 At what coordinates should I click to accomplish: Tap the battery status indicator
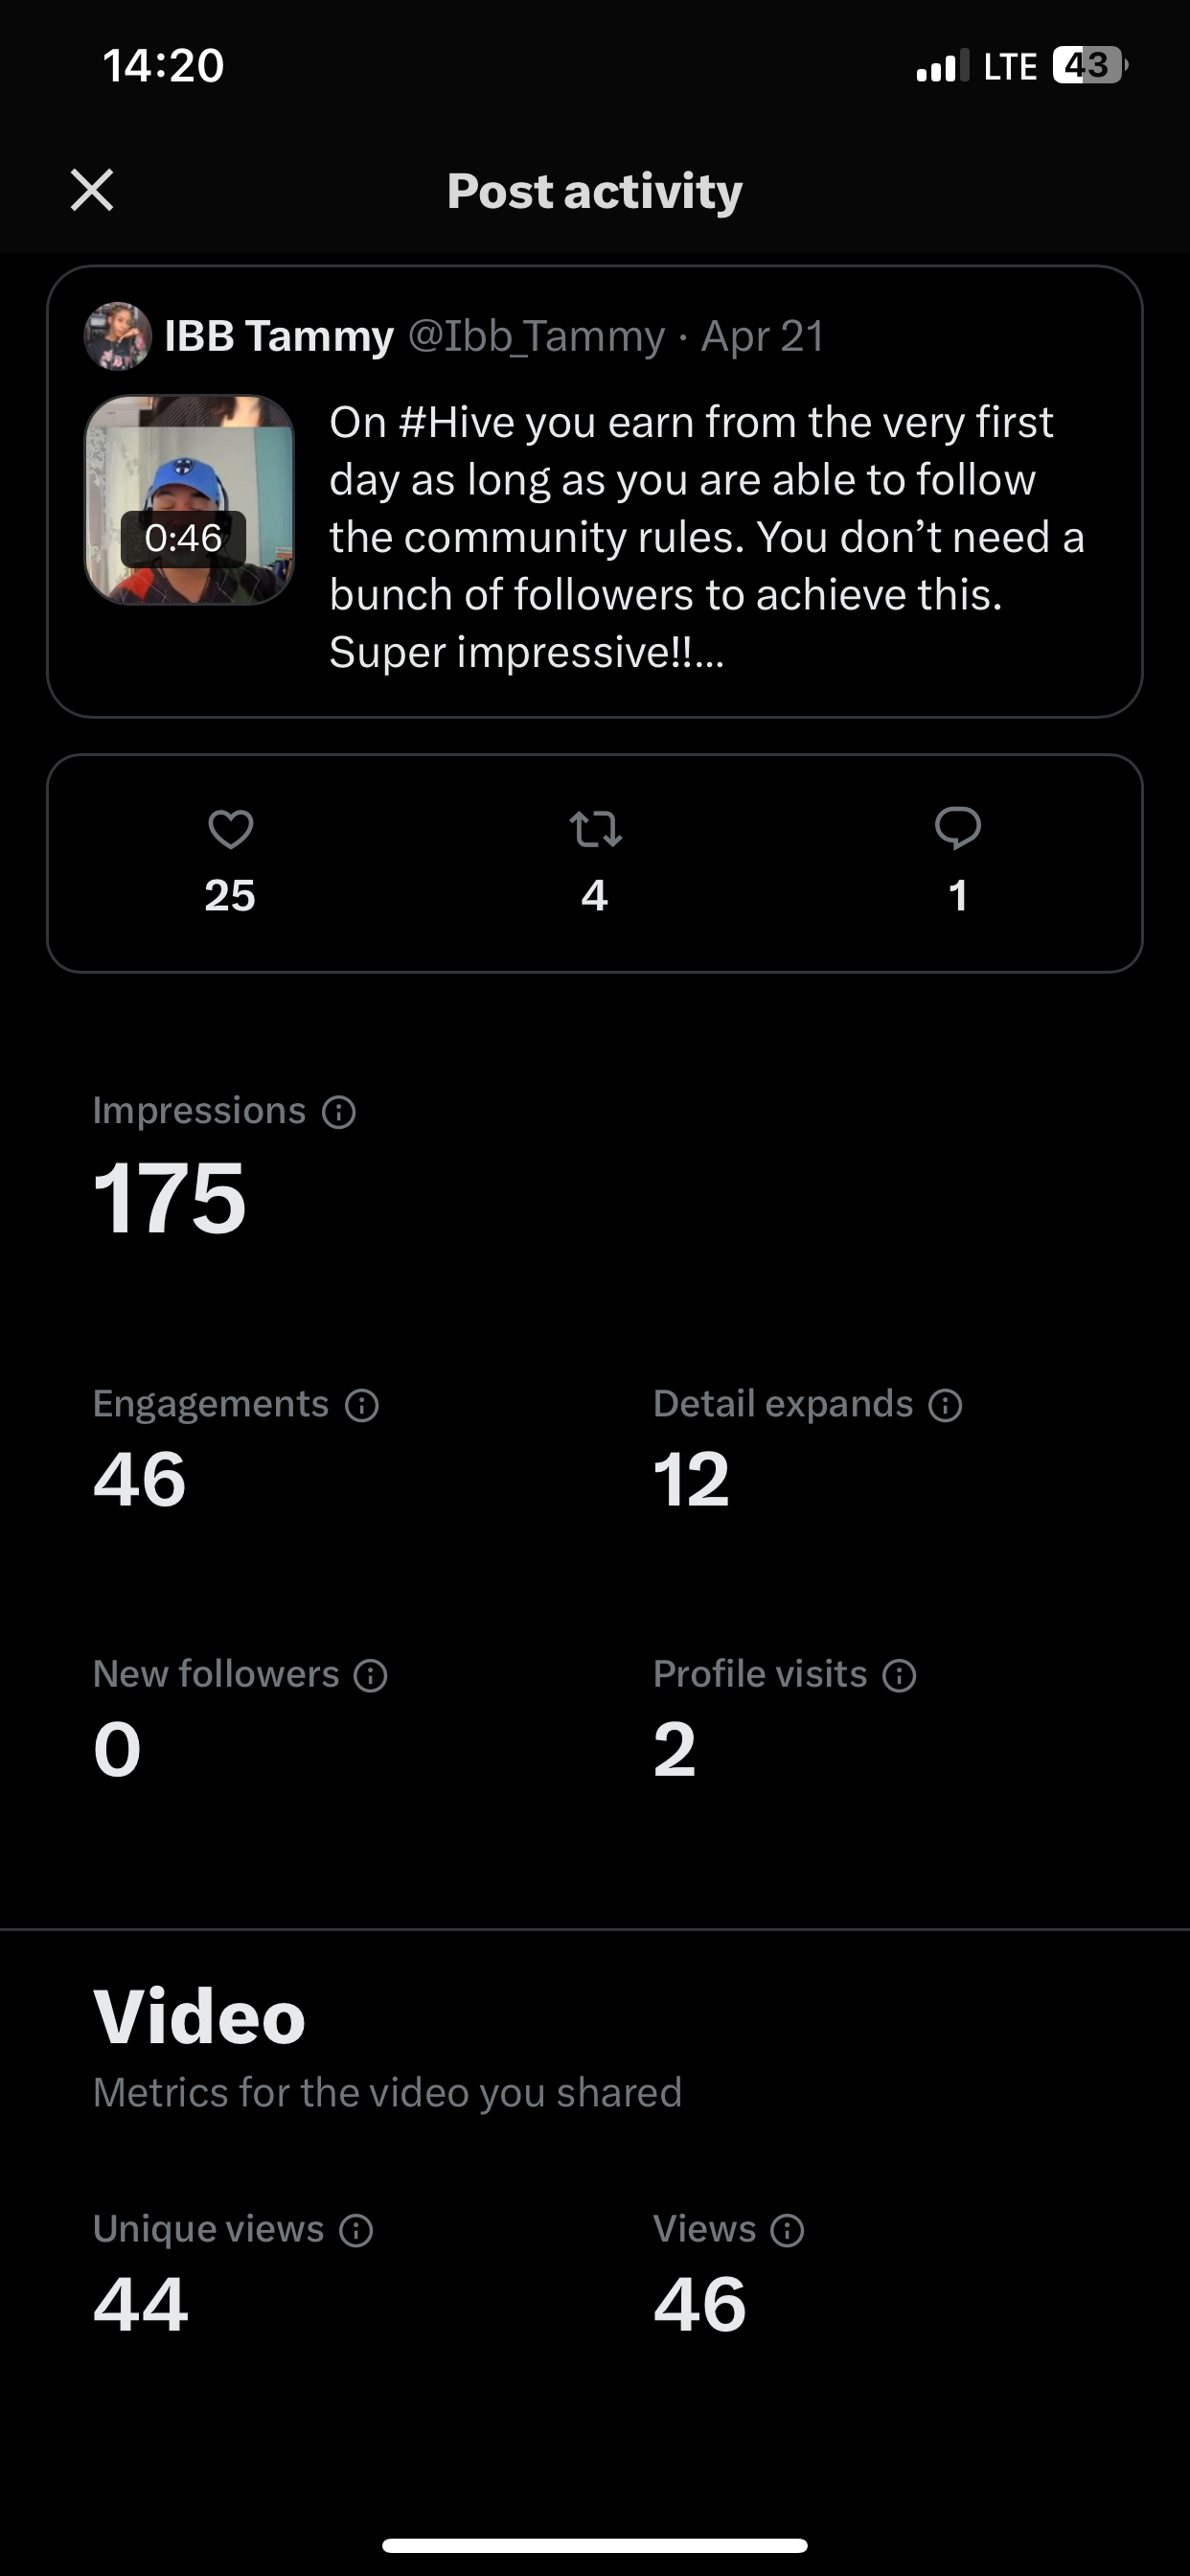click(1090, 65)
